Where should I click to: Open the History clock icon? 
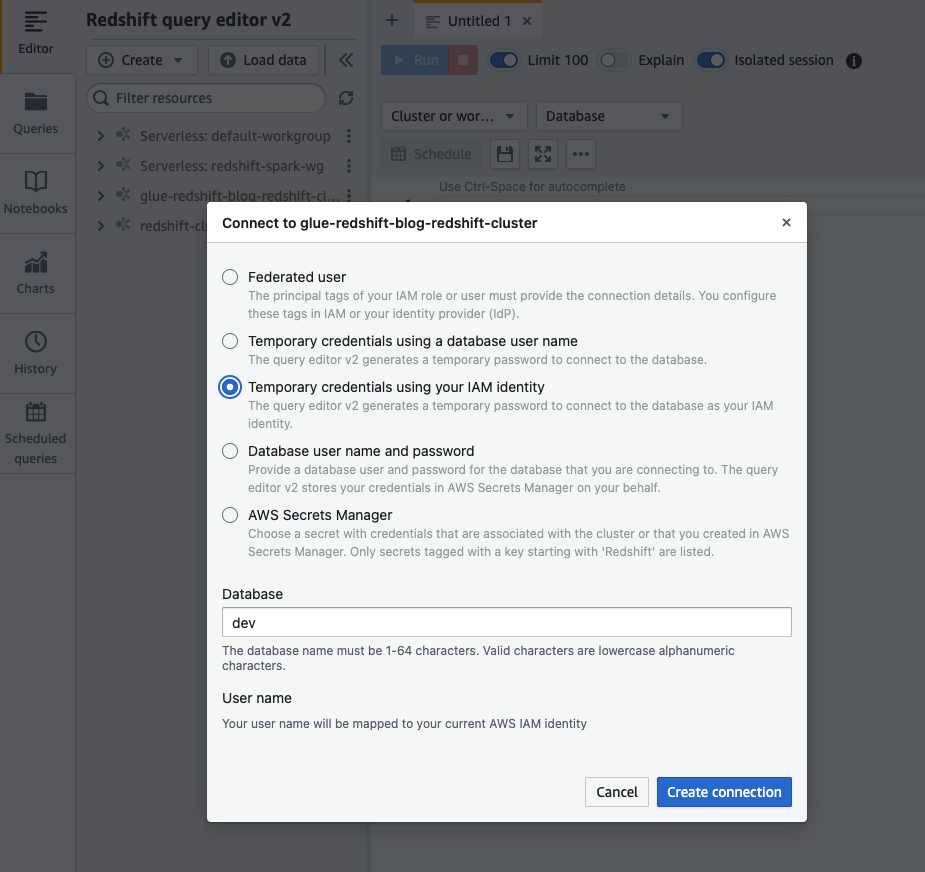35,342
